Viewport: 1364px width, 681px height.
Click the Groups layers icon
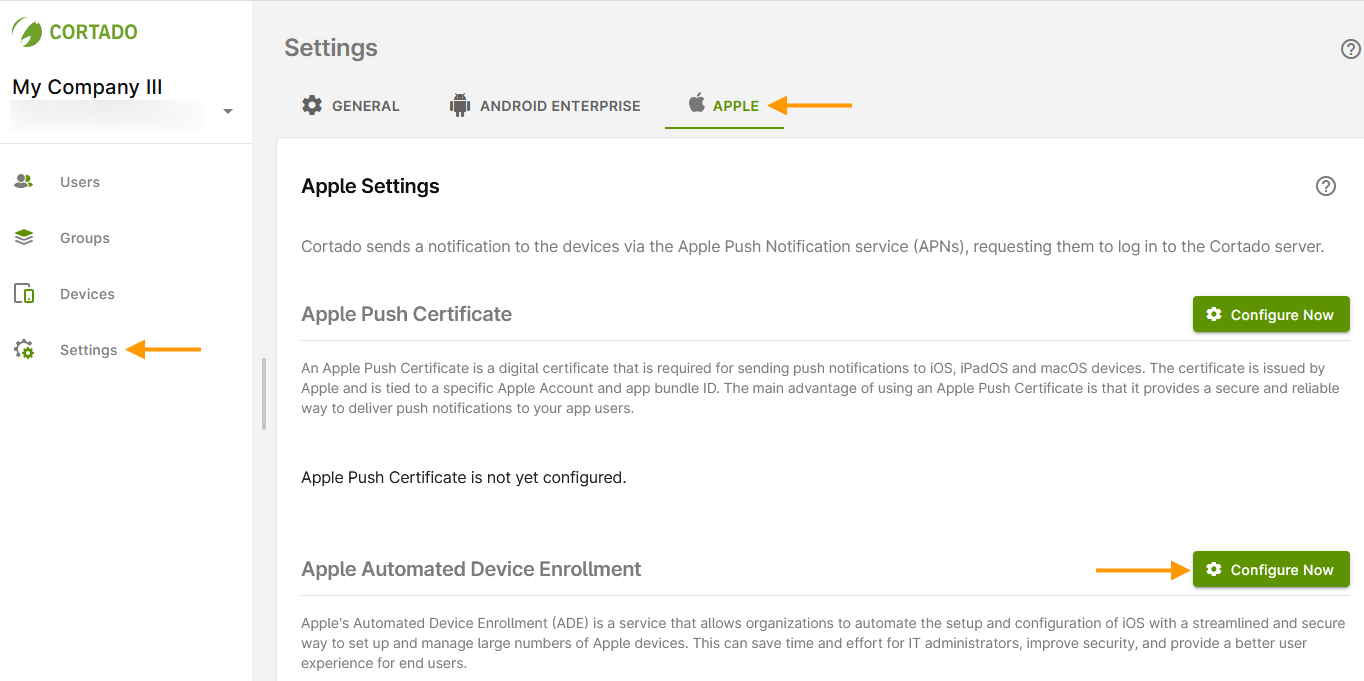[x=23, y=237]
